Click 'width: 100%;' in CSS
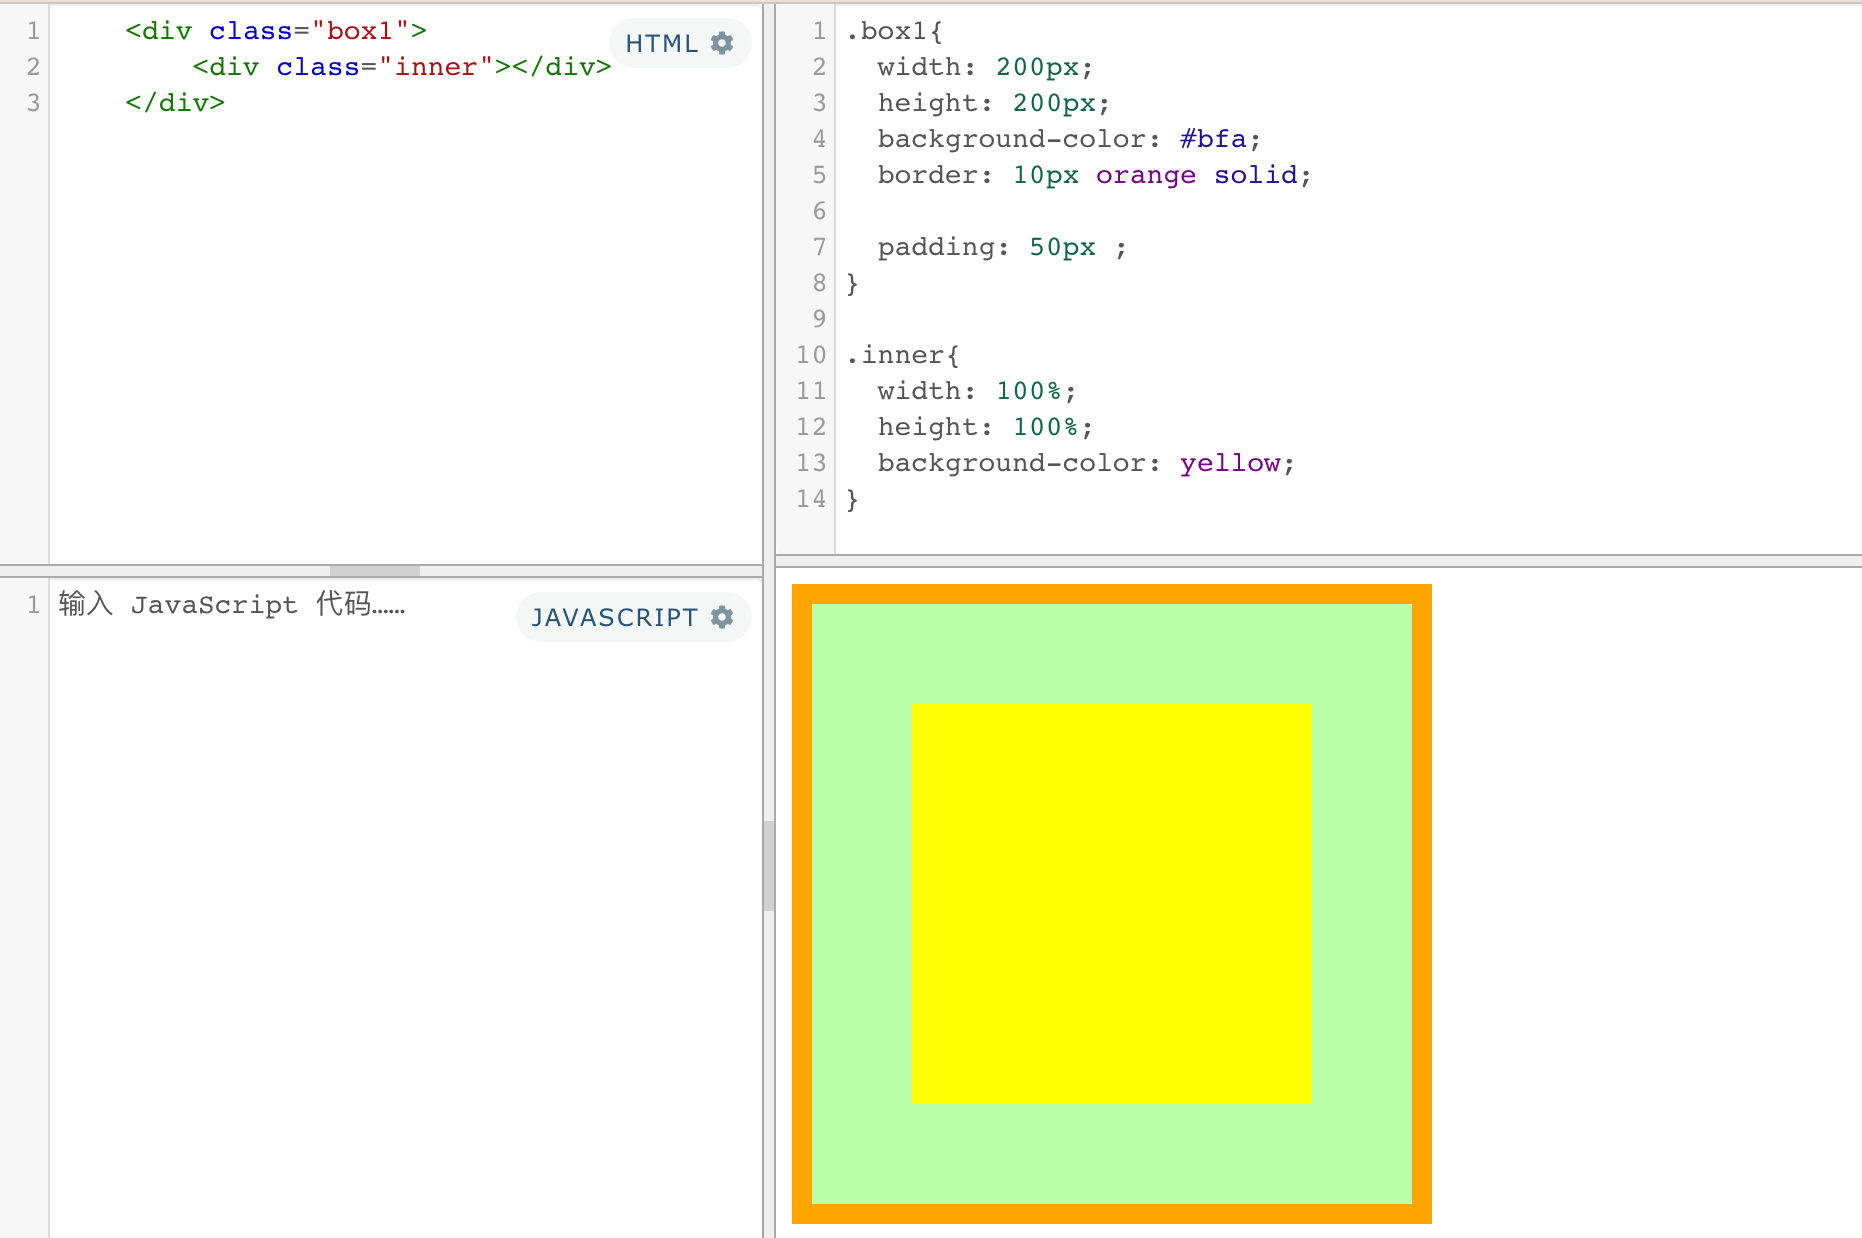Viewport: 1862px width, 1238px height. [977, 391]
